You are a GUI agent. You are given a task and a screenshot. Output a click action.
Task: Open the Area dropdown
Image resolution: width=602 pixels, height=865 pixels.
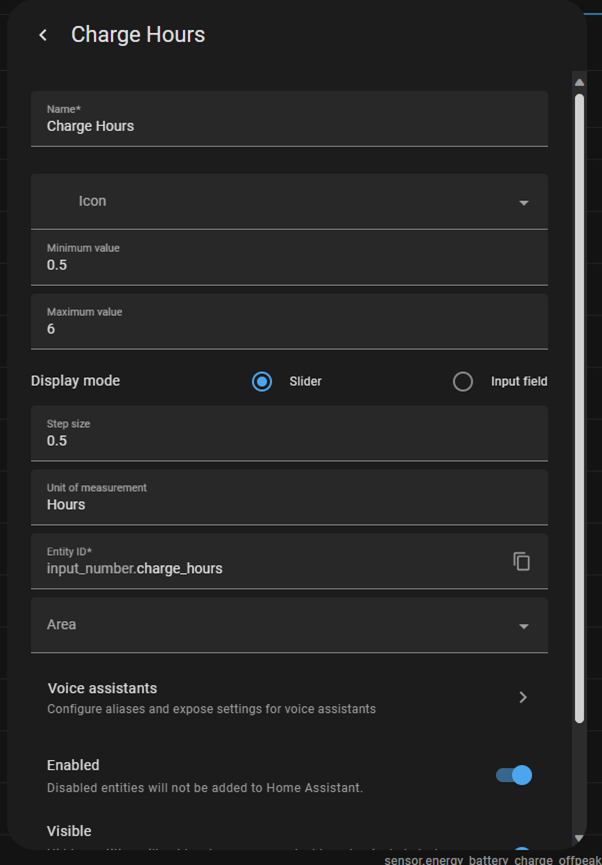click(289, 625)
